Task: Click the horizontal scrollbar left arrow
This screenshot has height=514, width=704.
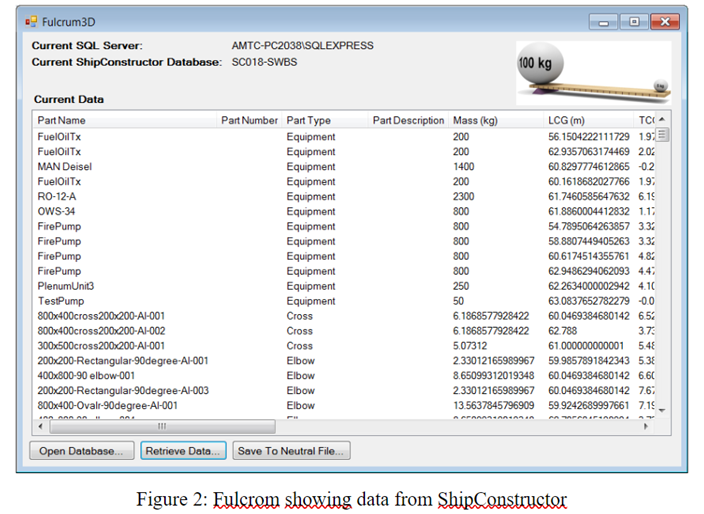Action: coord(41,426)
